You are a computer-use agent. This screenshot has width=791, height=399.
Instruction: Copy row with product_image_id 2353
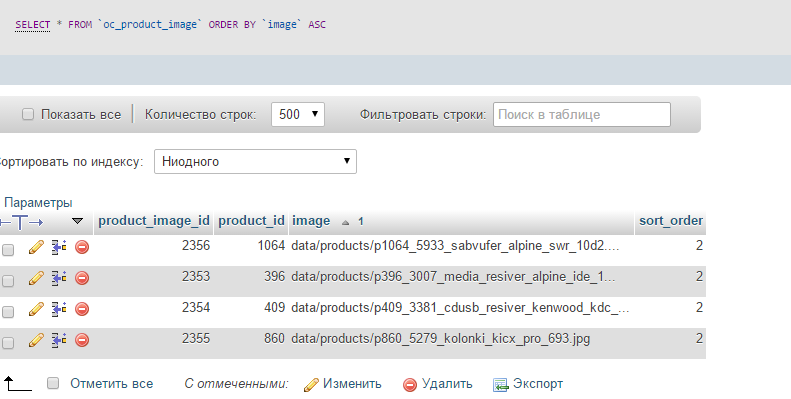coord(59,278)
